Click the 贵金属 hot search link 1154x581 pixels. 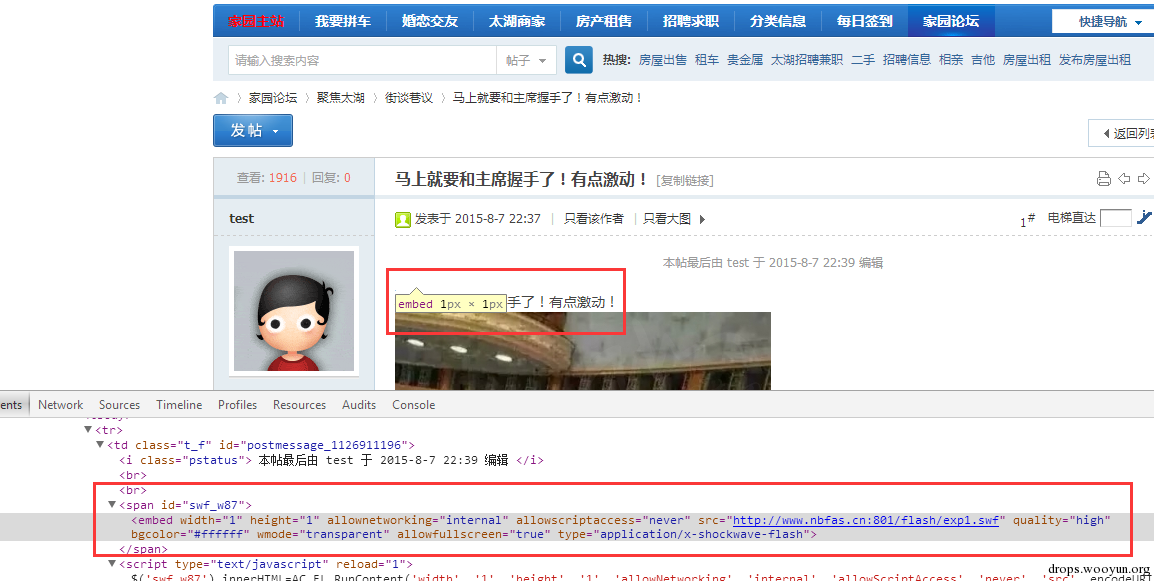click(745, 60)
